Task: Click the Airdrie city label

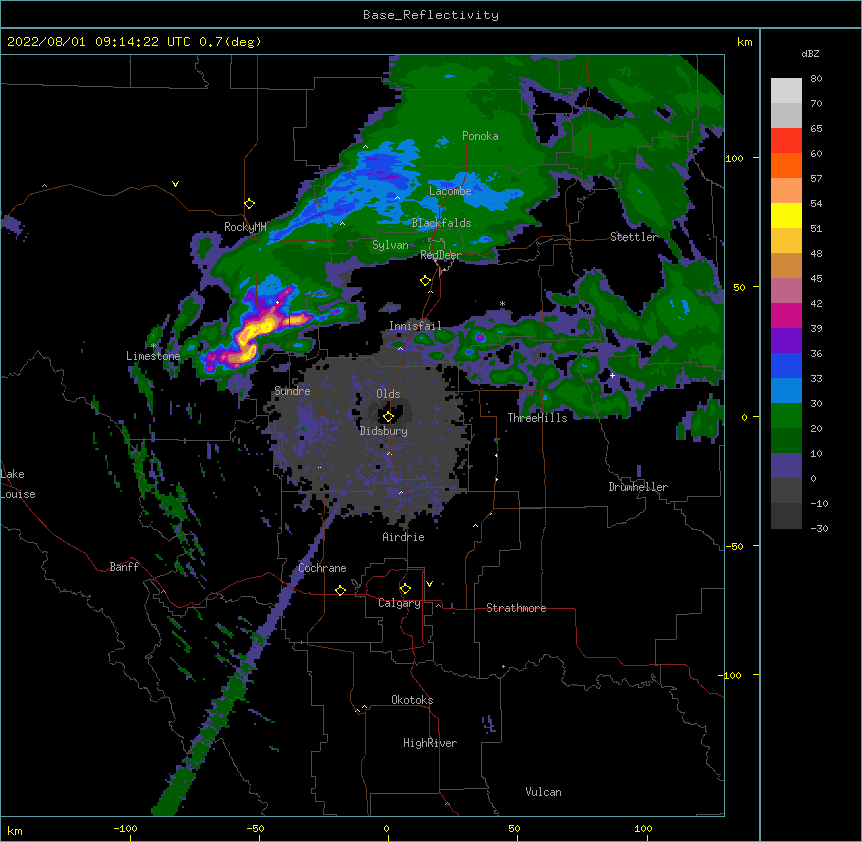Action: click(x=404, y=537)
